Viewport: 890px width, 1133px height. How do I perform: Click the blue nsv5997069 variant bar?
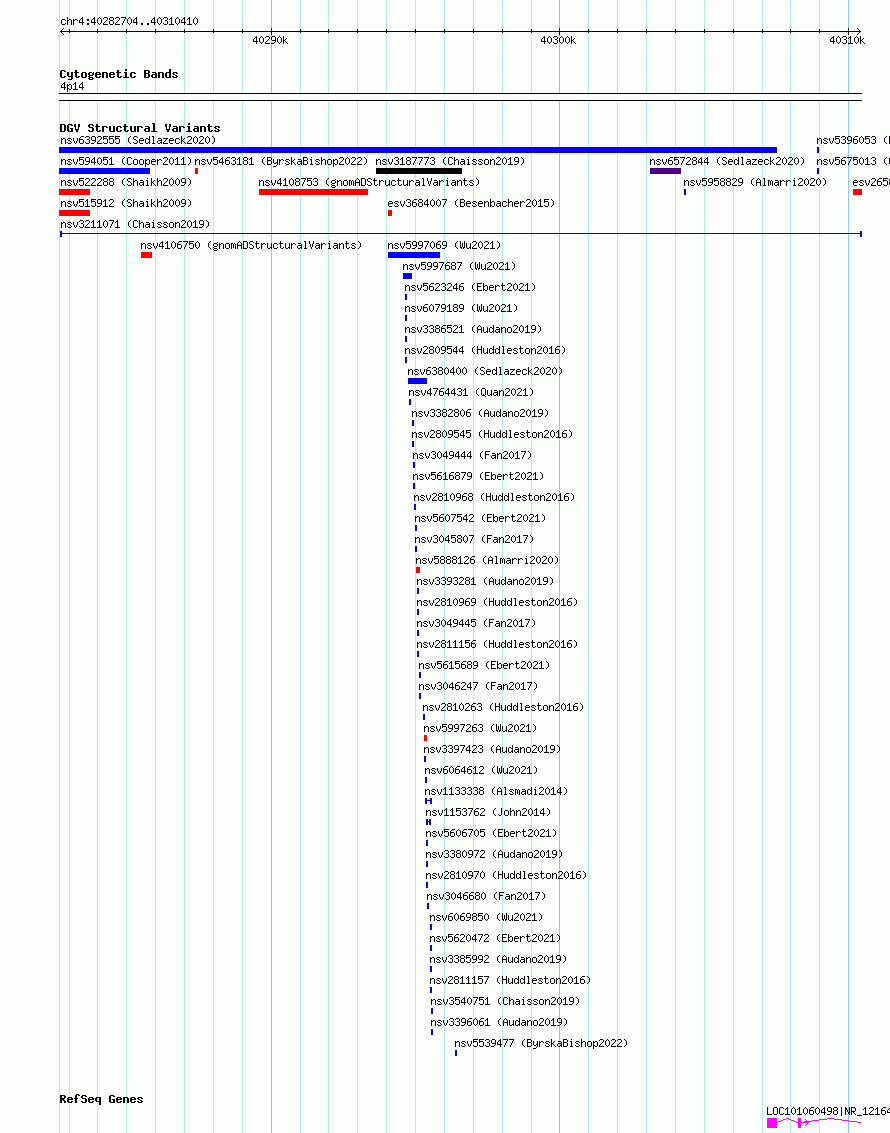tap(414, 255)
